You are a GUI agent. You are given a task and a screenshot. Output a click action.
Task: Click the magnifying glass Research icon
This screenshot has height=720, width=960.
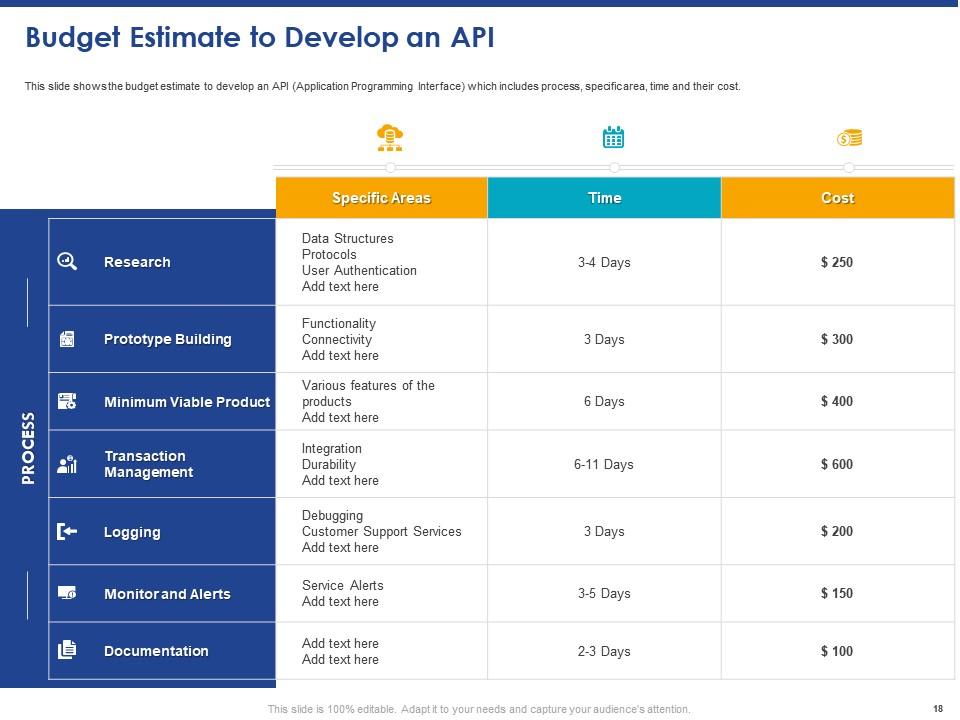[x=67, y=261]
